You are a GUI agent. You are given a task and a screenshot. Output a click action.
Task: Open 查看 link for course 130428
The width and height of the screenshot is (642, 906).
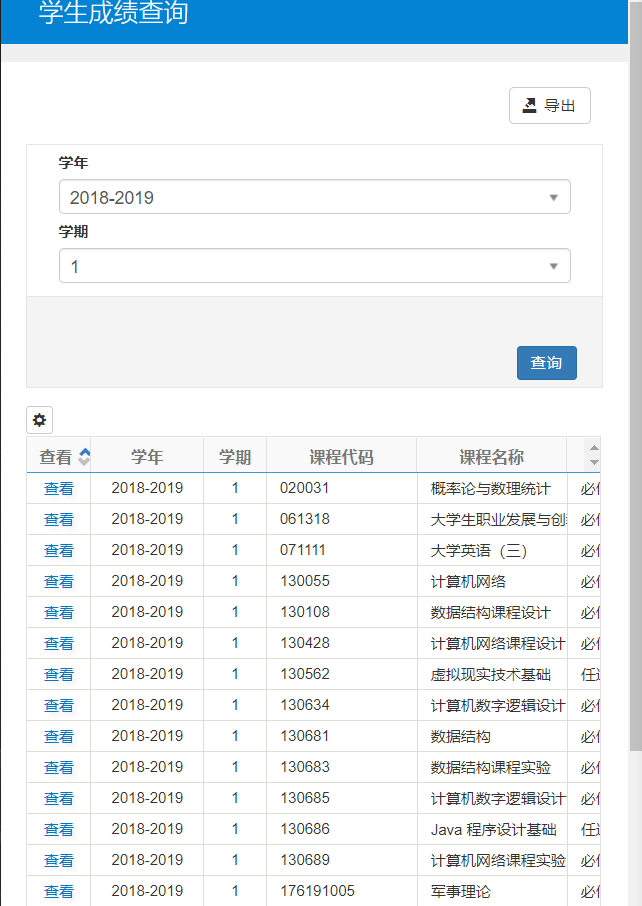point(59,644)
